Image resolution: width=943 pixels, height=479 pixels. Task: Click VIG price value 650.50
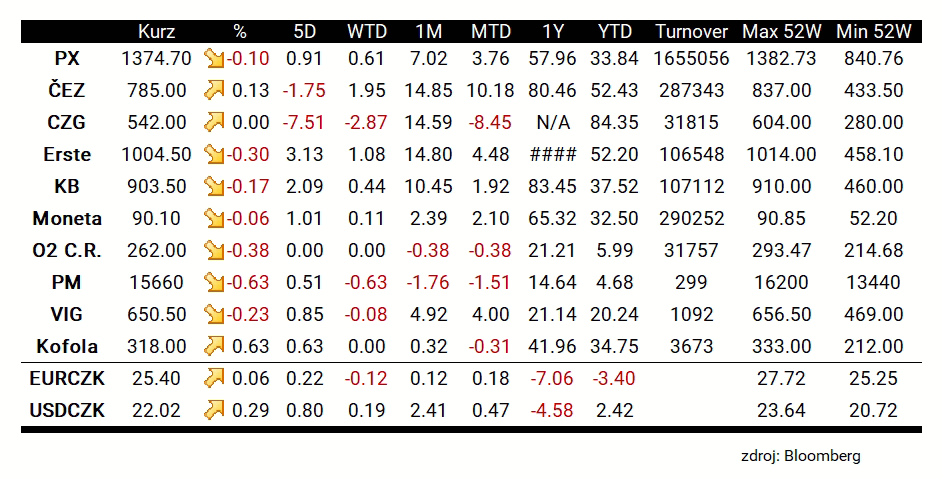click(x=156, y=314)
